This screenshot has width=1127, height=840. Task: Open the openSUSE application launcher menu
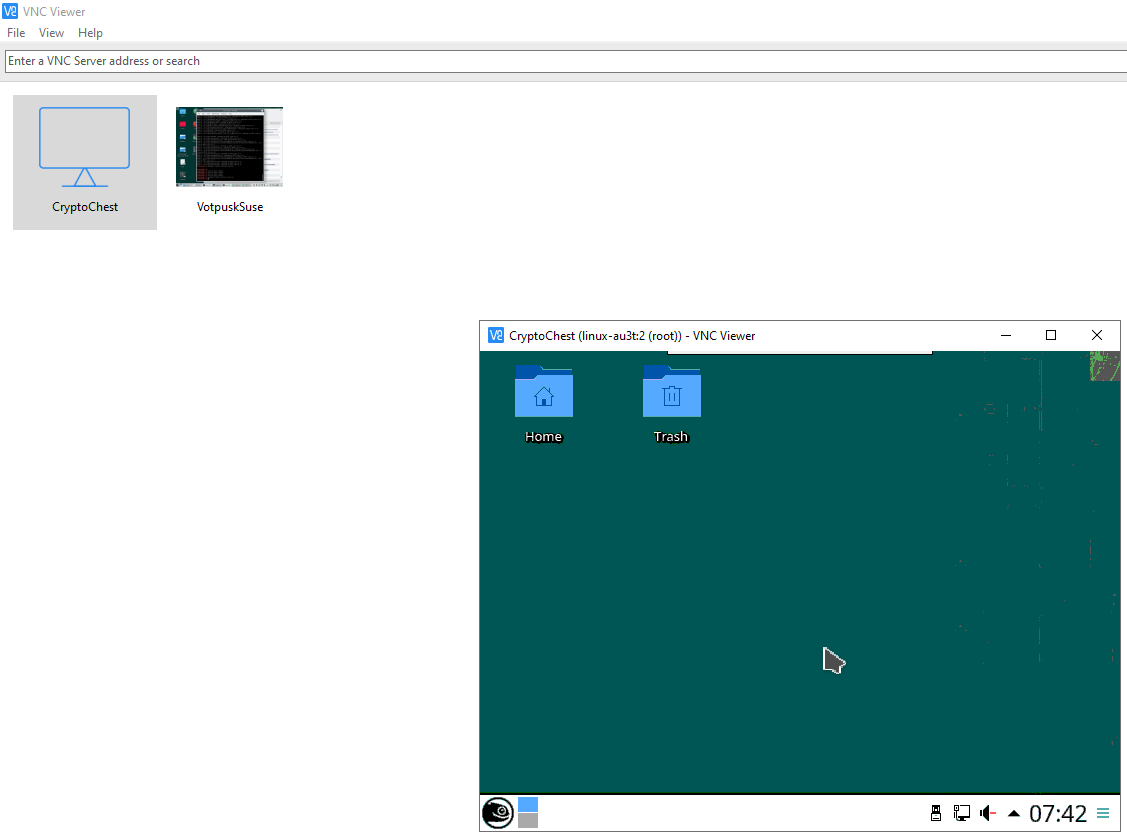tap(497, 813)
